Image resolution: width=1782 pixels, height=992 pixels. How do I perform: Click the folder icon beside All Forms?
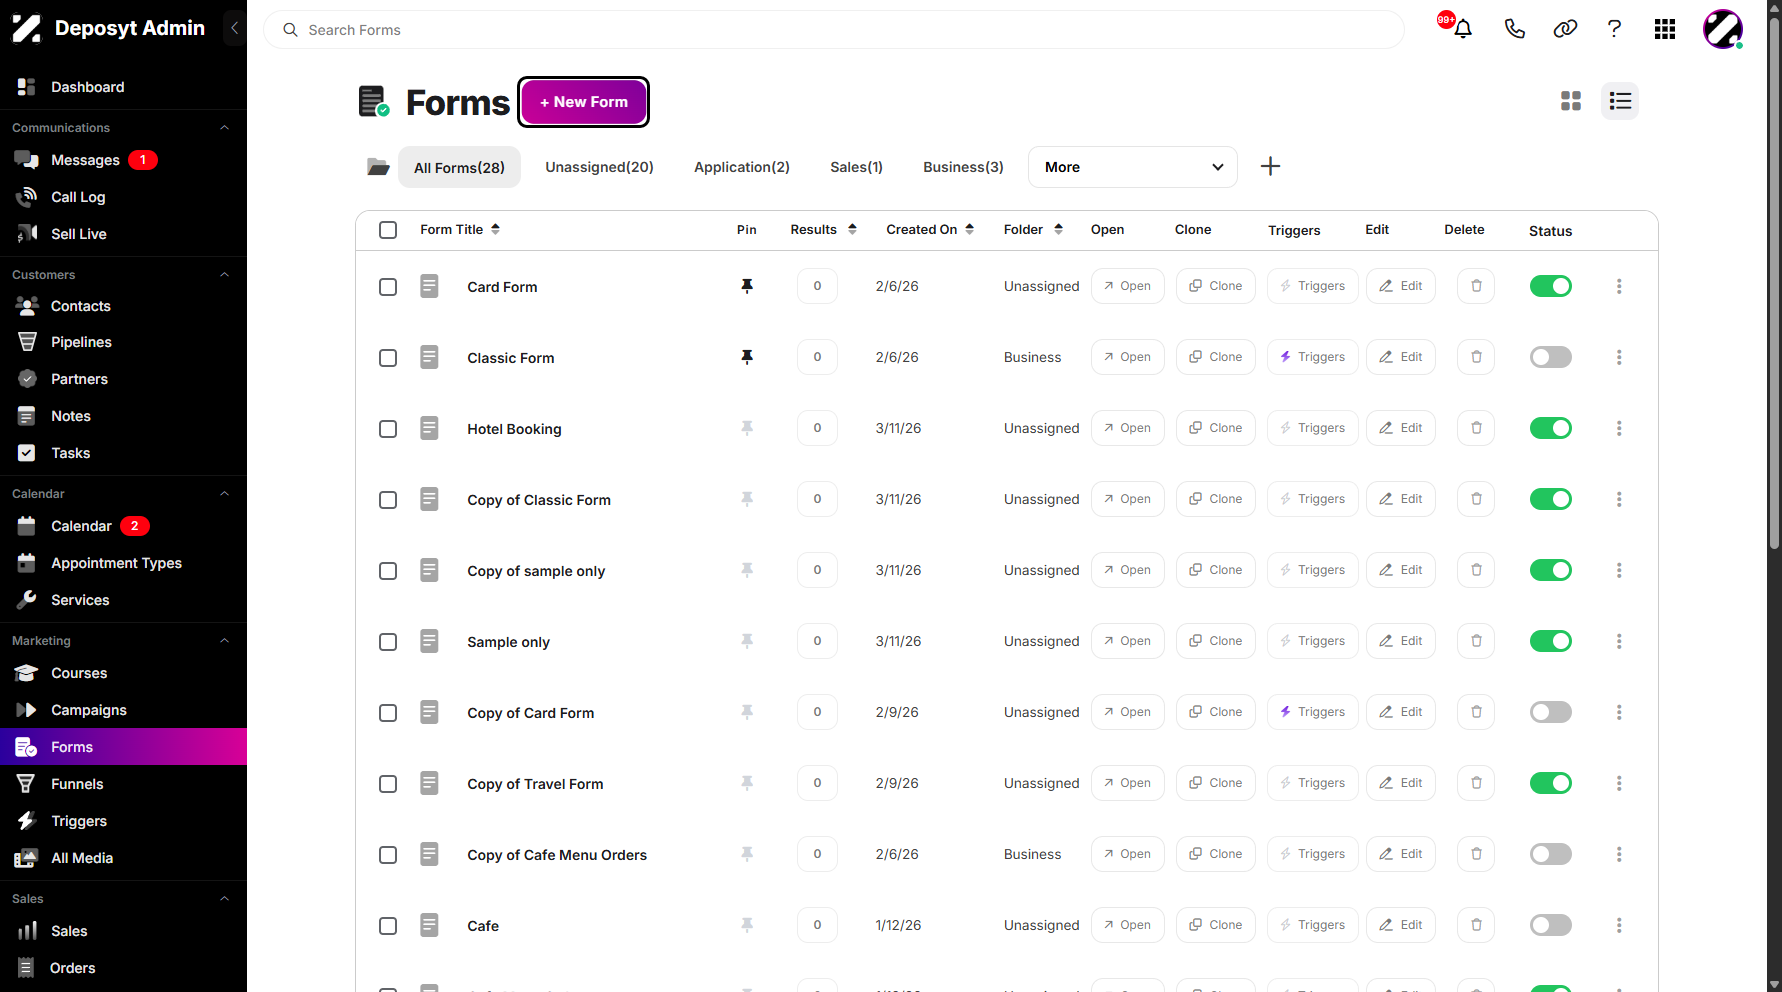pyautogui.click(x=378, y=167)
